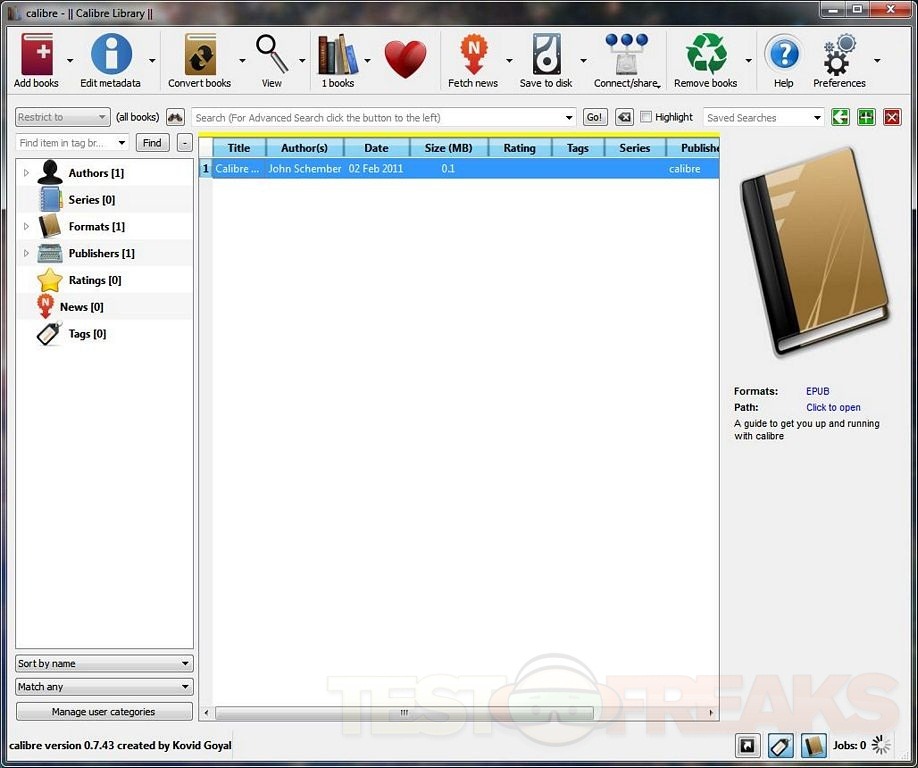Image resolution: width=918 pixels, height=768 pixels.
Task: Click the red heart donate icon
Action: (x=405, y=59)
